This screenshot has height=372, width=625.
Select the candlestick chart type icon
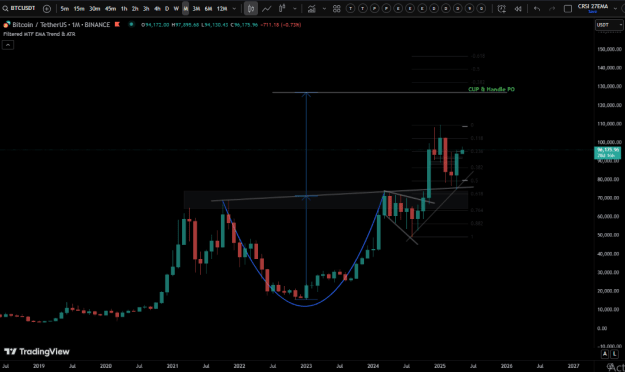coord(251,8)
